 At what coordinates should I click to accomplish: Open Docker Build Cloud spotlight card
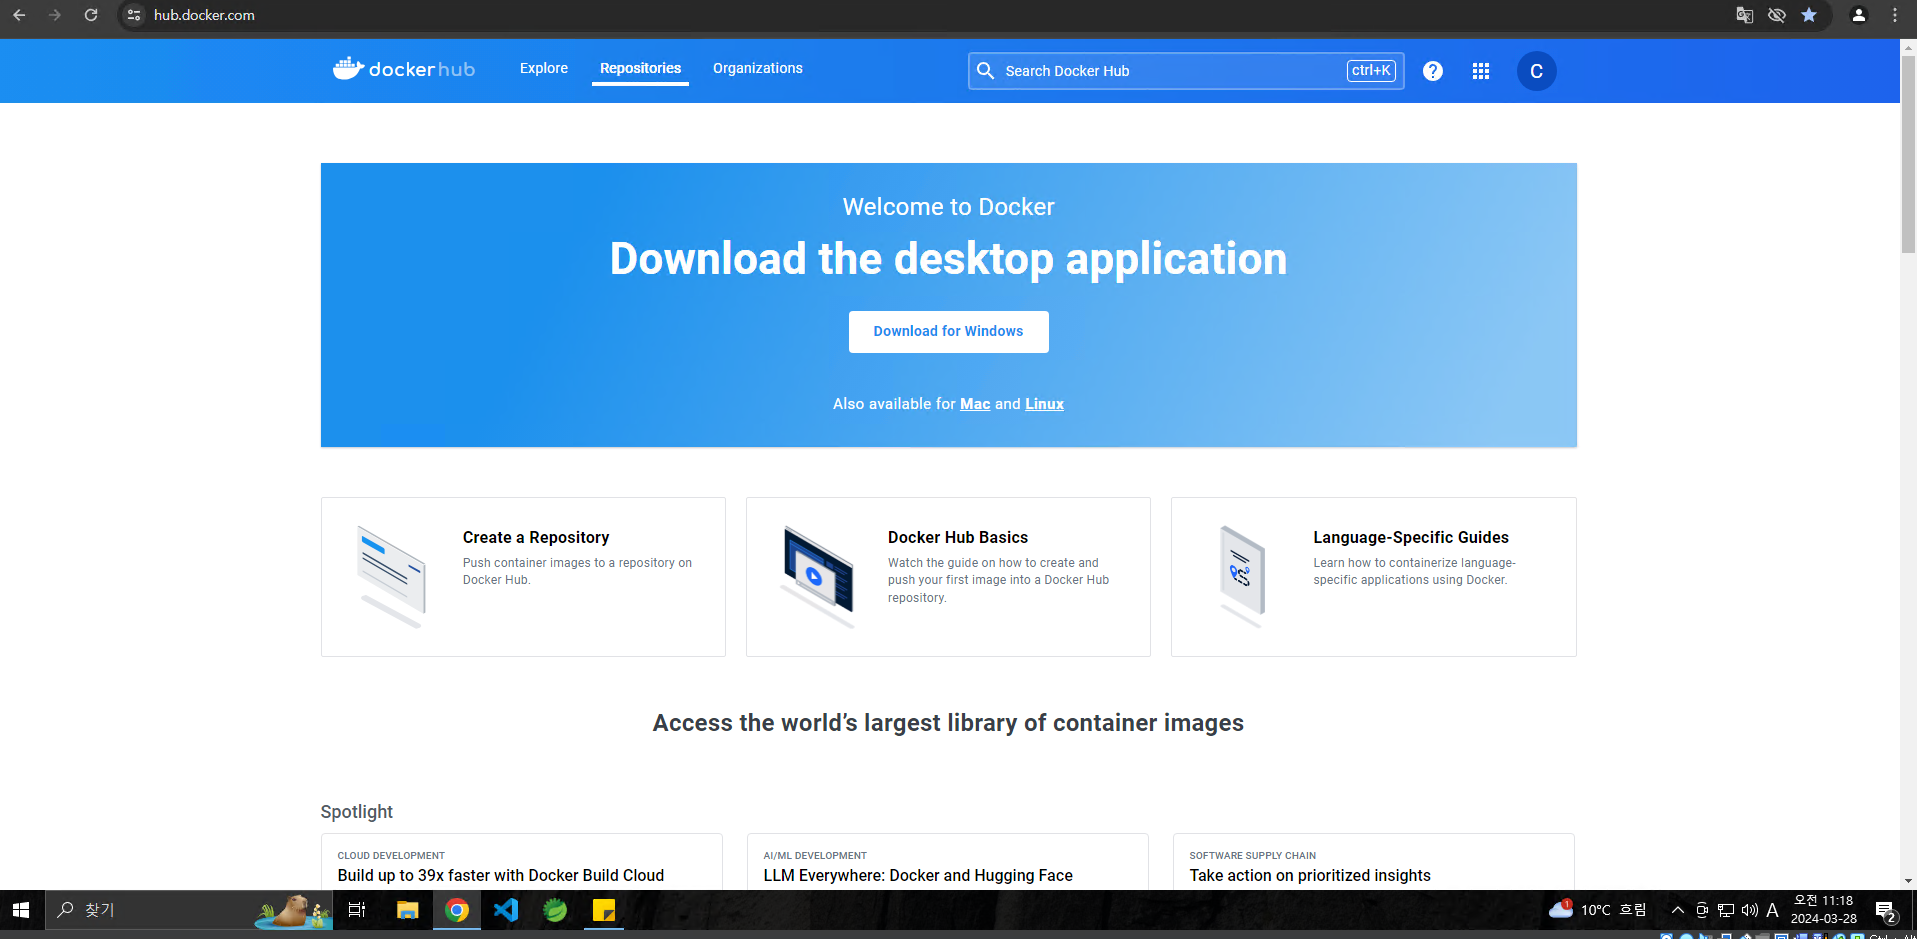521,862
